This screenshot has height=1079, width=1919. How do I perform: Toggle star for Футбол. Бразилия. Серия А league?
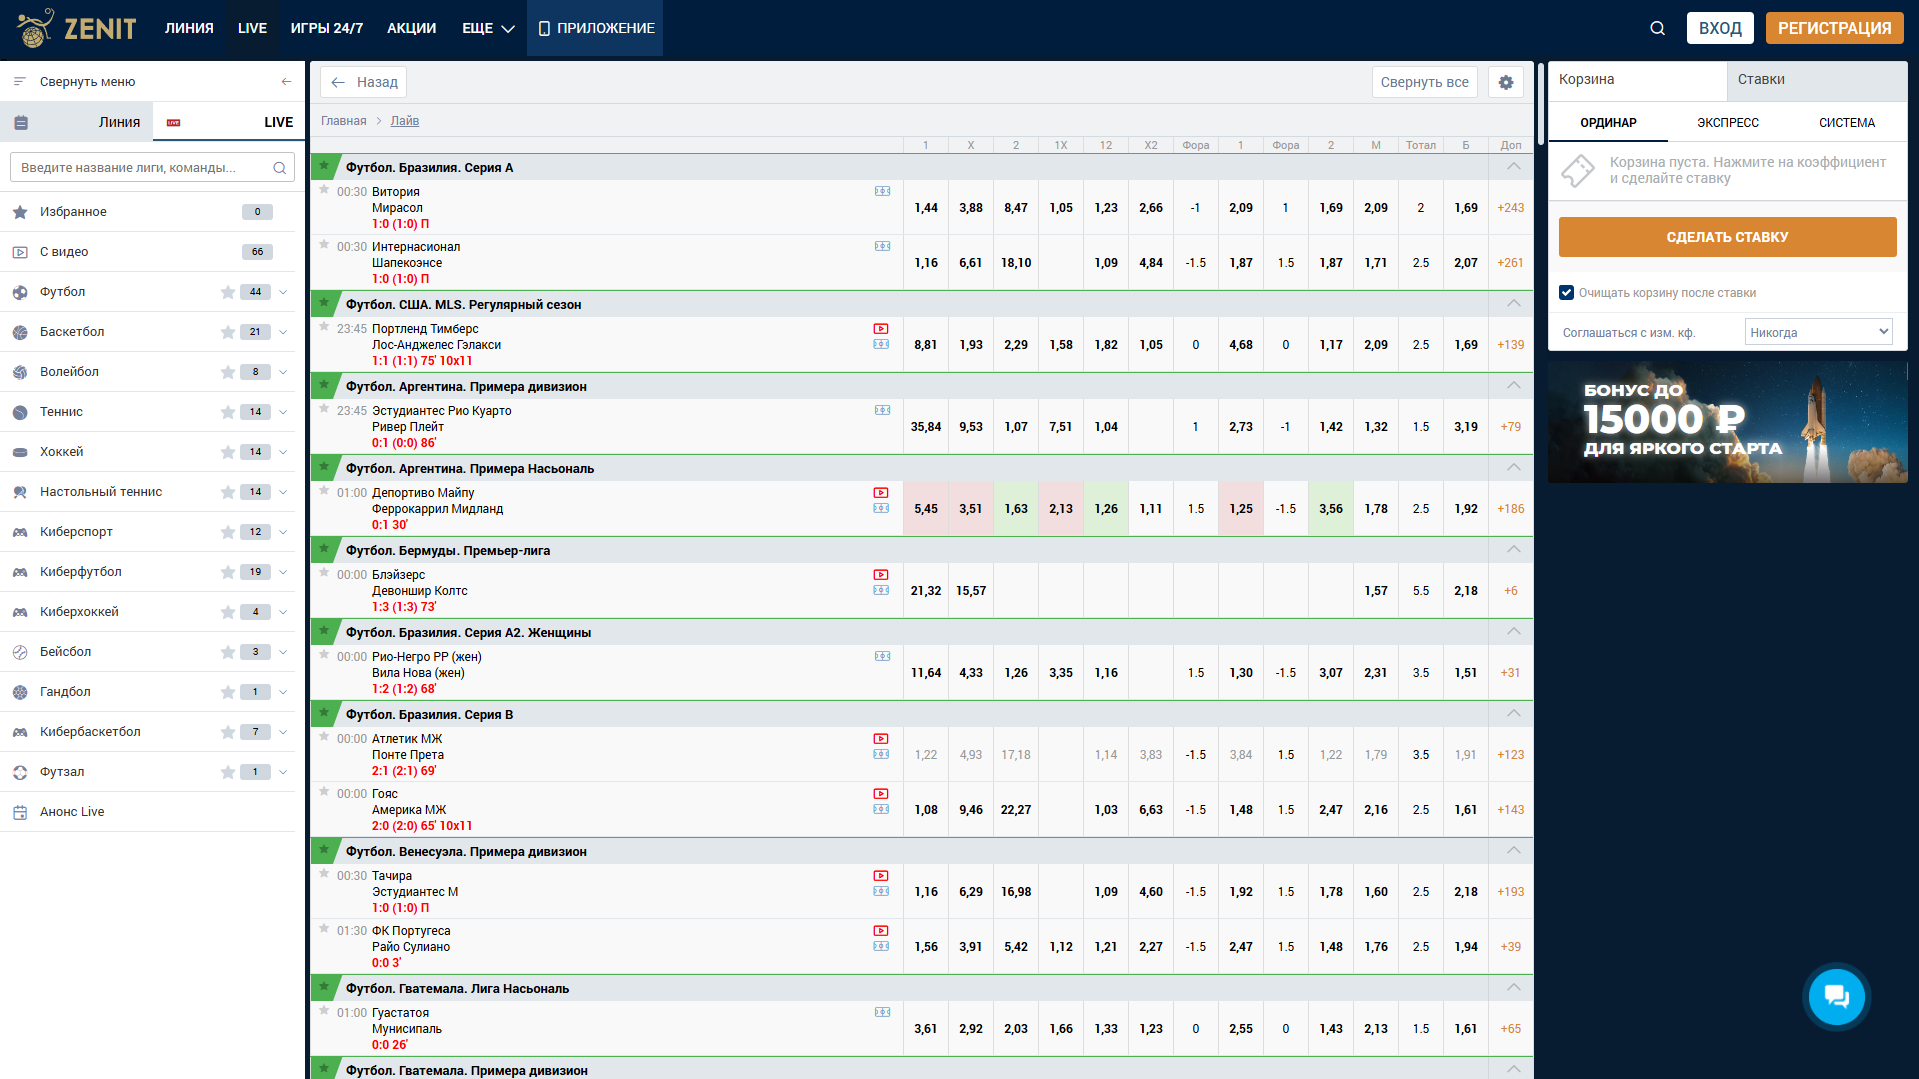[x=324, y=166]
